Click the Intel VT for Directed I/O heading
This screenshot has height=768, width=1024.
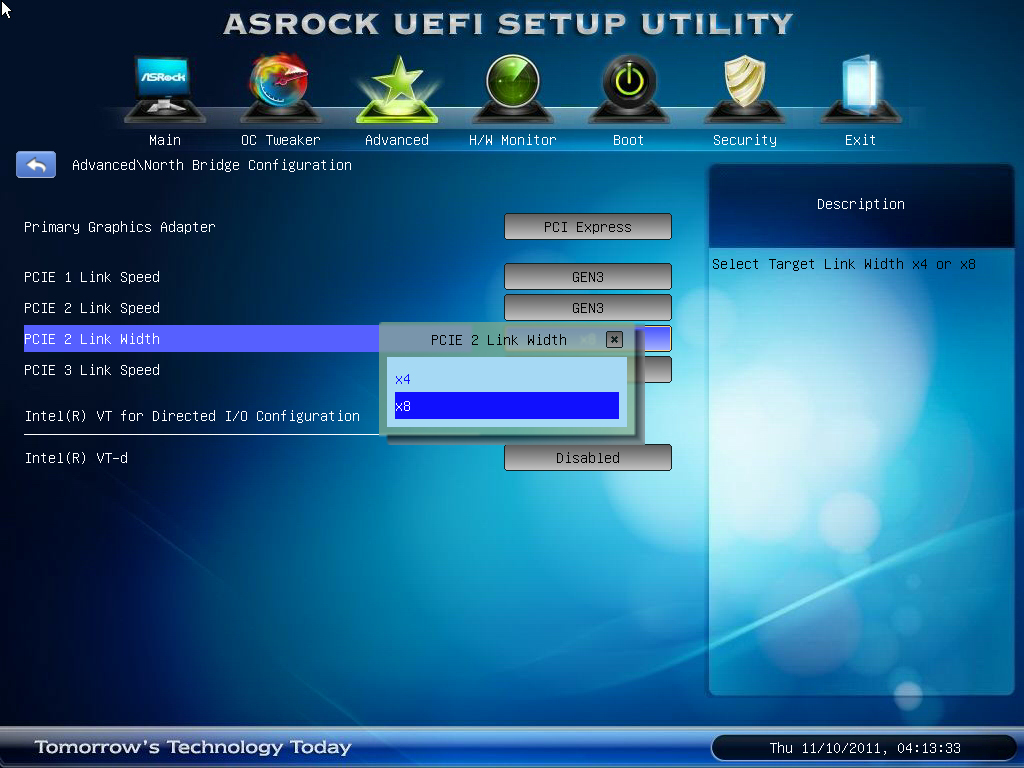click(192, 416)
